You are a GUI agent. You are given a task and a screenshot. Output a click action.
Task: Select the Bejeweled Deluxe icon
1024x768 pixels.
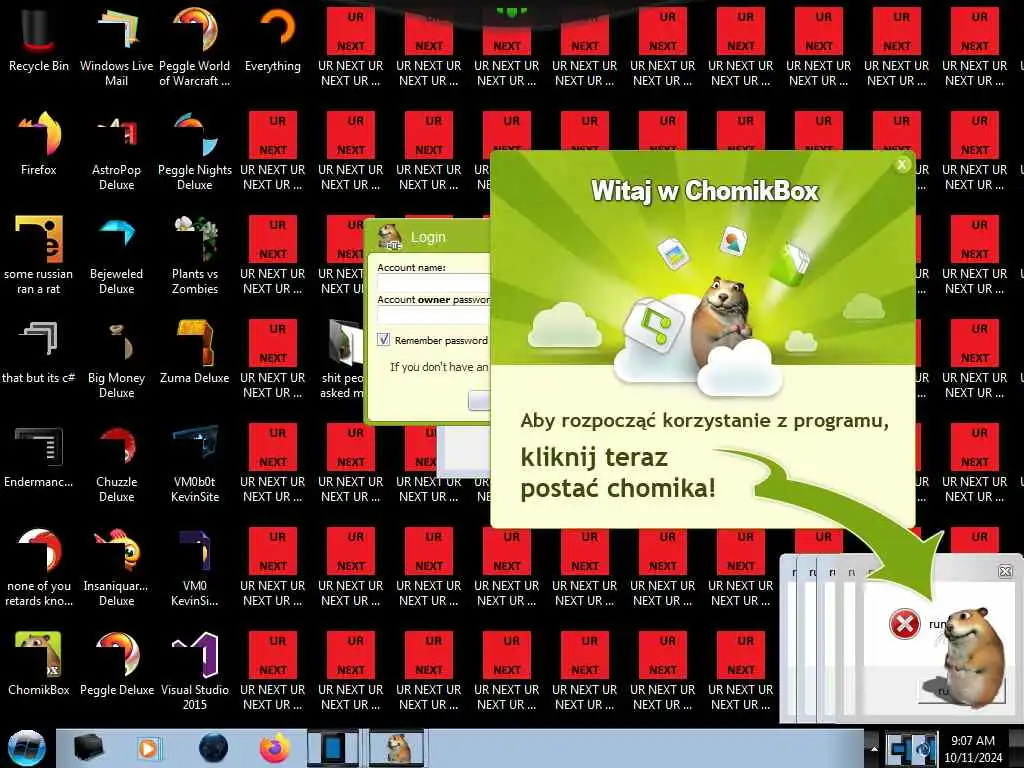click(116, 255)
